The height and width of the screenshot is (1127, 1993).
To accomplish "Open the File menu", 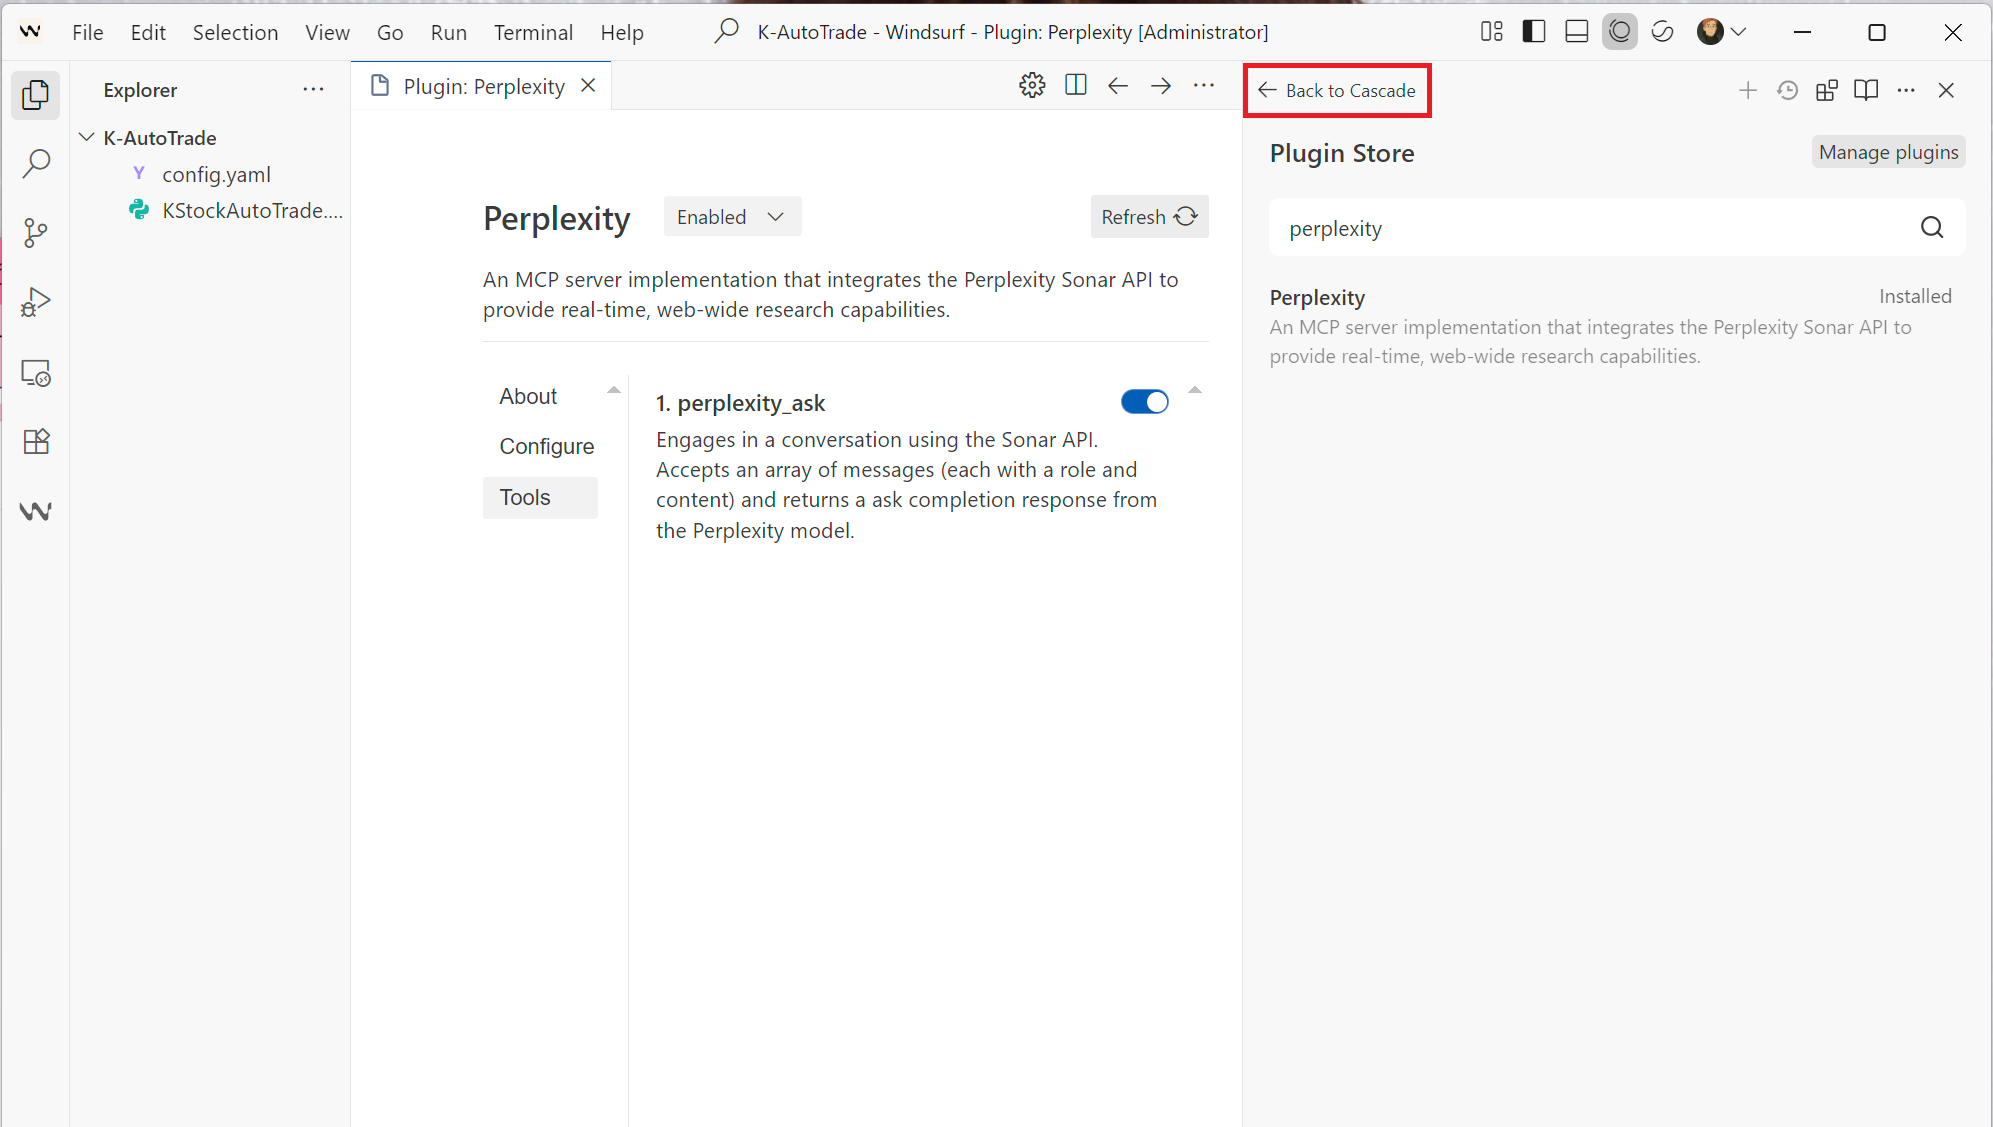I will click(x=88, y=32).
